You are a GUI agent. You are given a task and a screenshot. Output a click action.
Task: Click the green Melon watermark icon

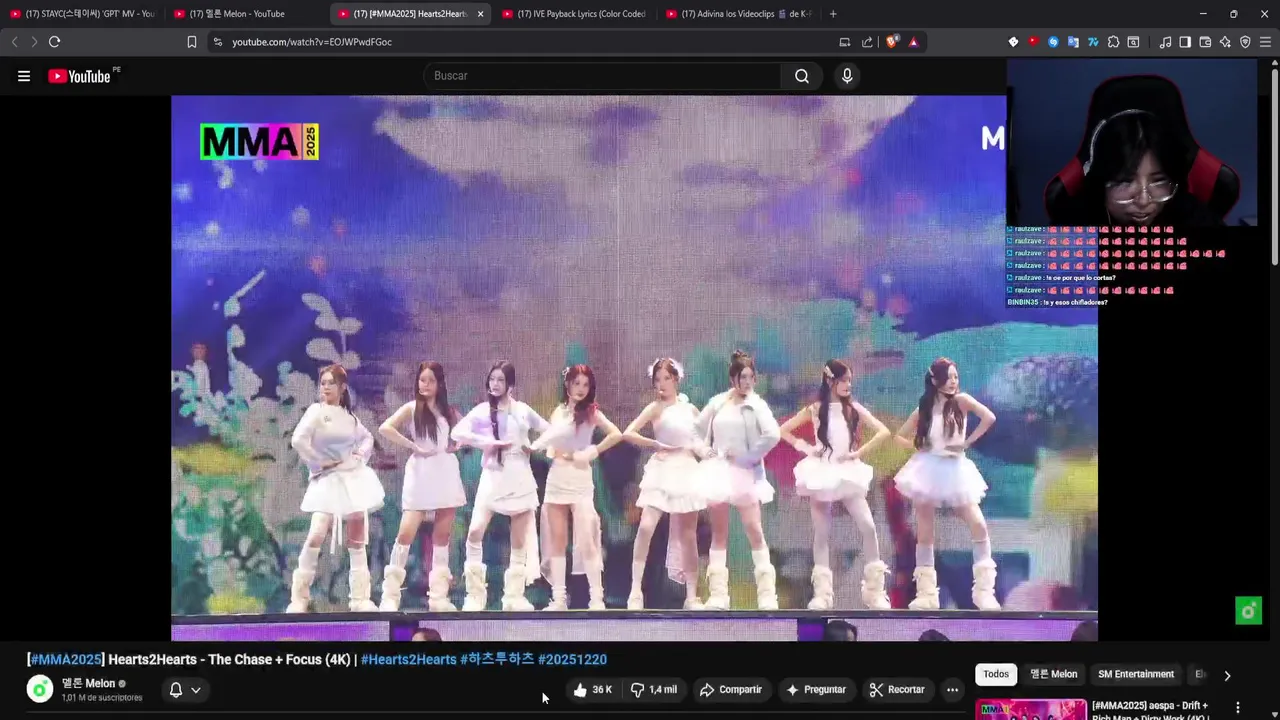pos(1248,611)
